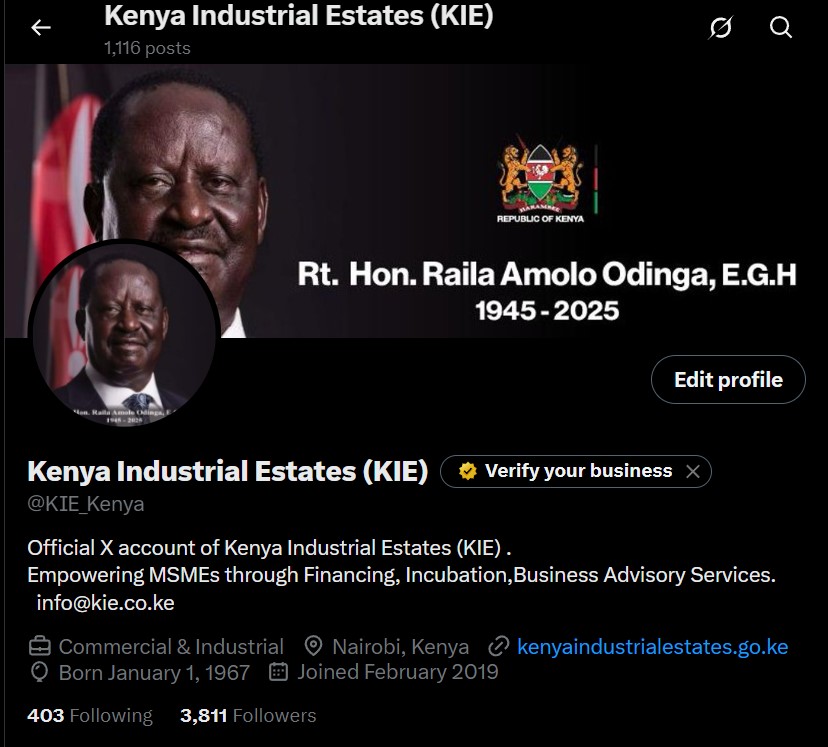
Task: Click the link chain icon
Action: click(498, 646)
